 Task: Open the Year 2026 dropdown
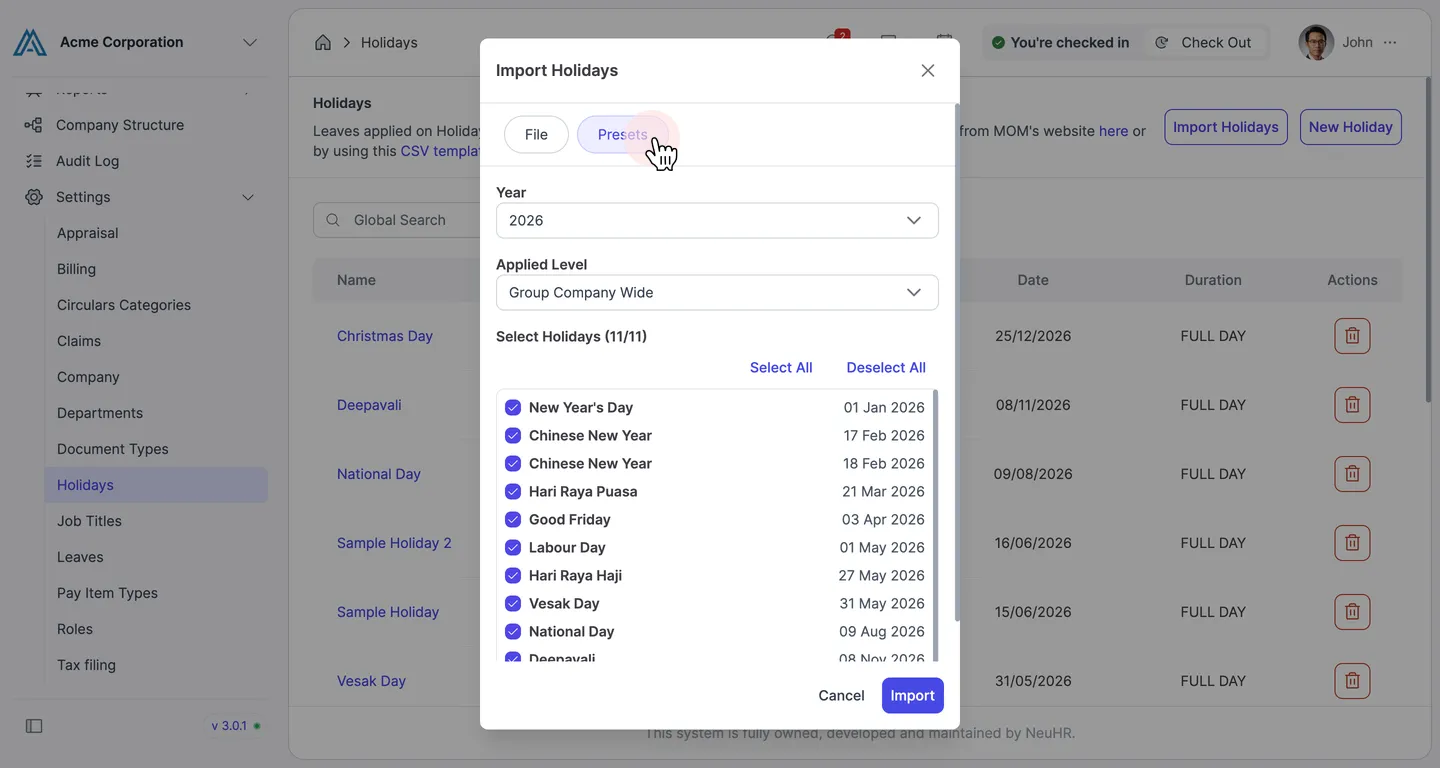tap(717, 220)
